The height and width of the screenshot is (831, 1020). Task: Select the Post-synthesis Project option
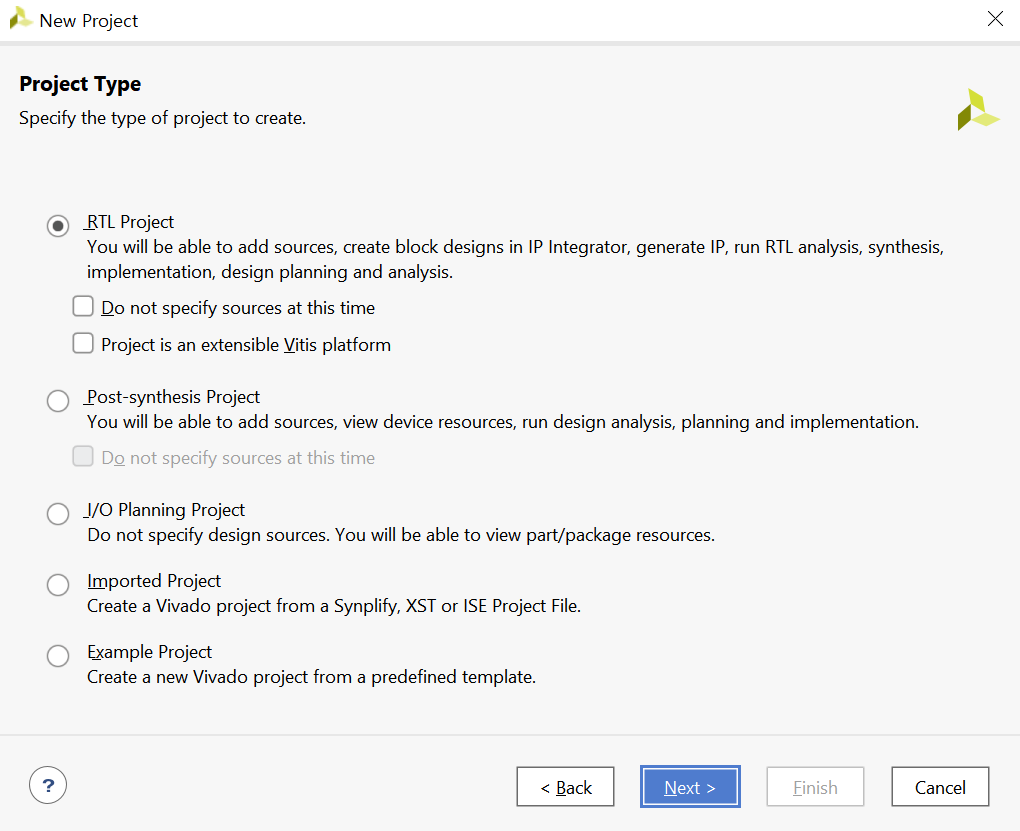point(58,401)
